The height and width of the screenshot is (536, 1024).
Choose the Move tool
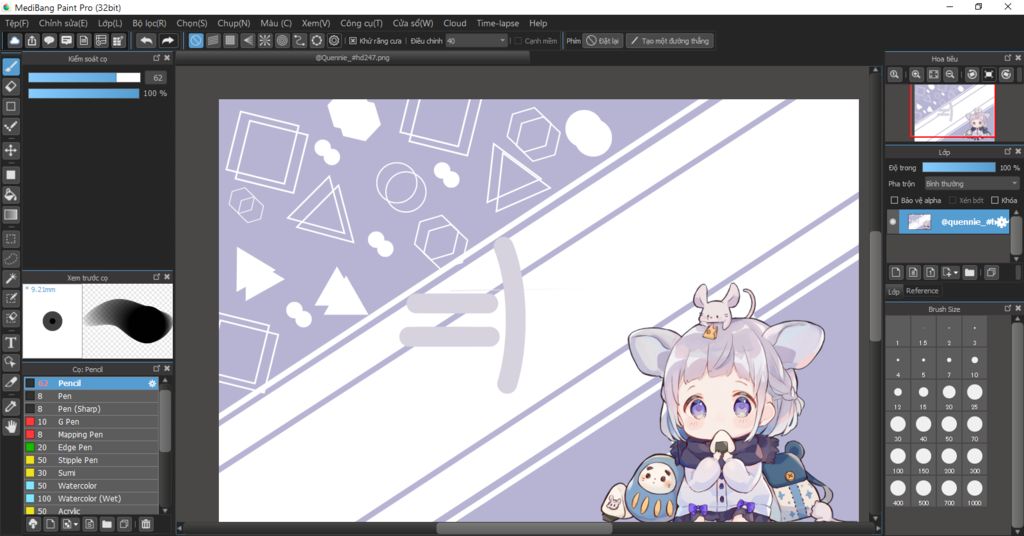(x=11, y=150)
